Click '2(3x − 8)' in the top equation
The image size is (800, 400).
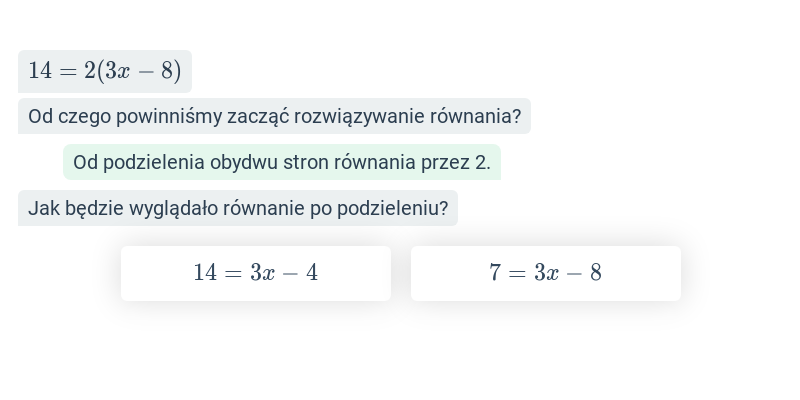pos(133,71)
